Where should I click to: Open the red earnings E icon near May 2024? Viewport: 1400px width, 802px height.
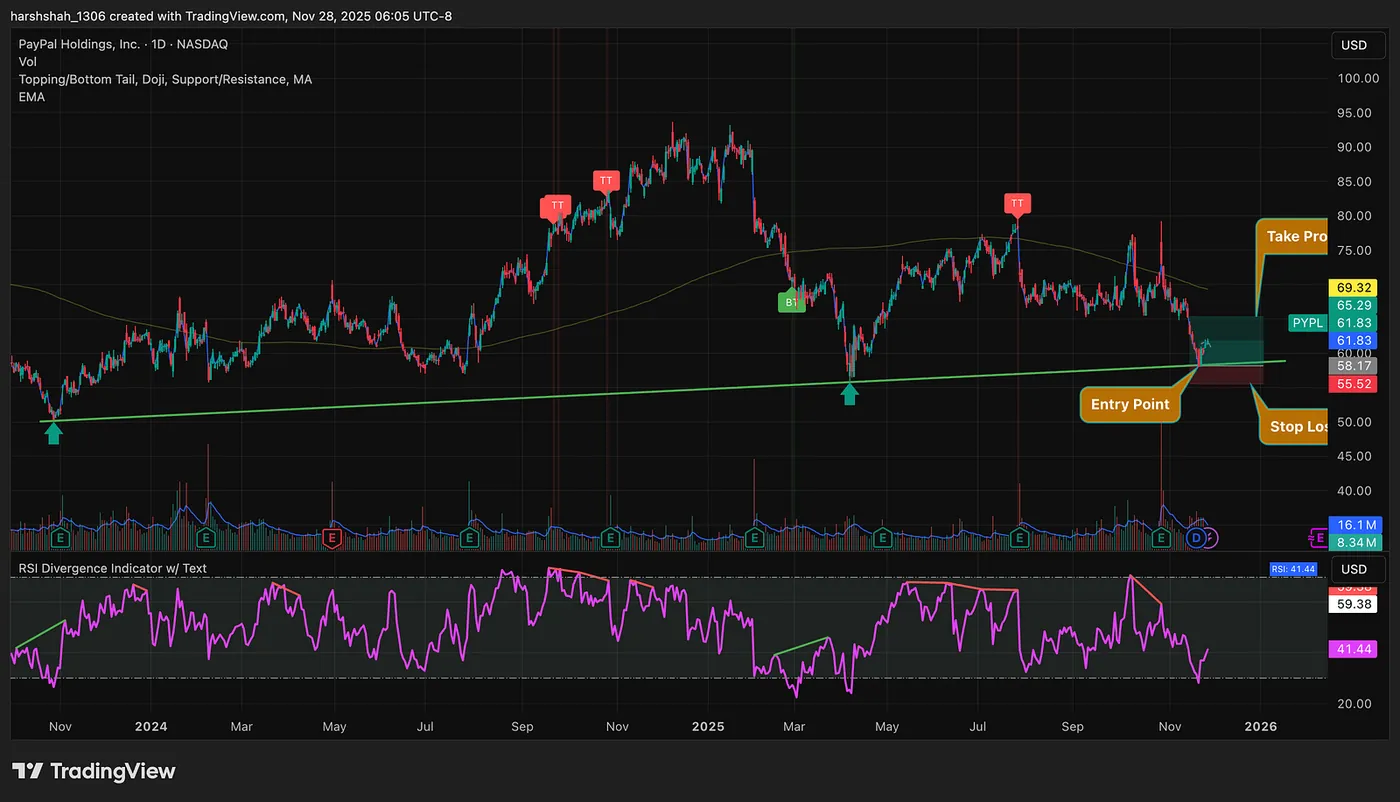pyautogui.click(x=331, y=538)
